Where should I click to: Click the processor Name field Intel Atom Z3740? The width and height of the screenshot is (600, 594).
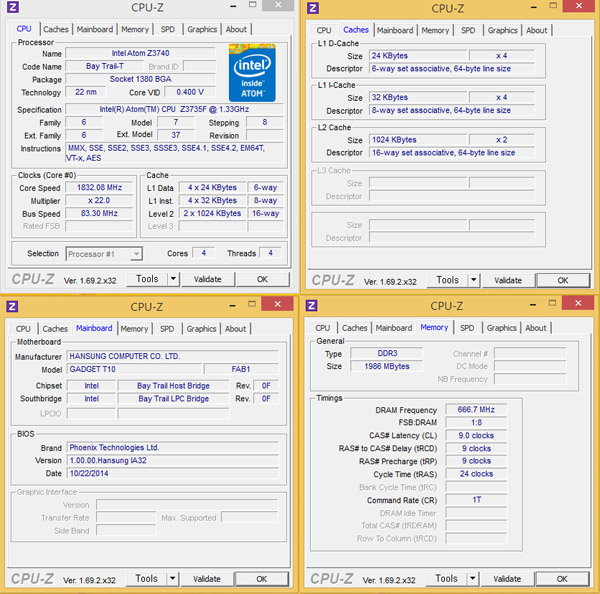(140, 53)
